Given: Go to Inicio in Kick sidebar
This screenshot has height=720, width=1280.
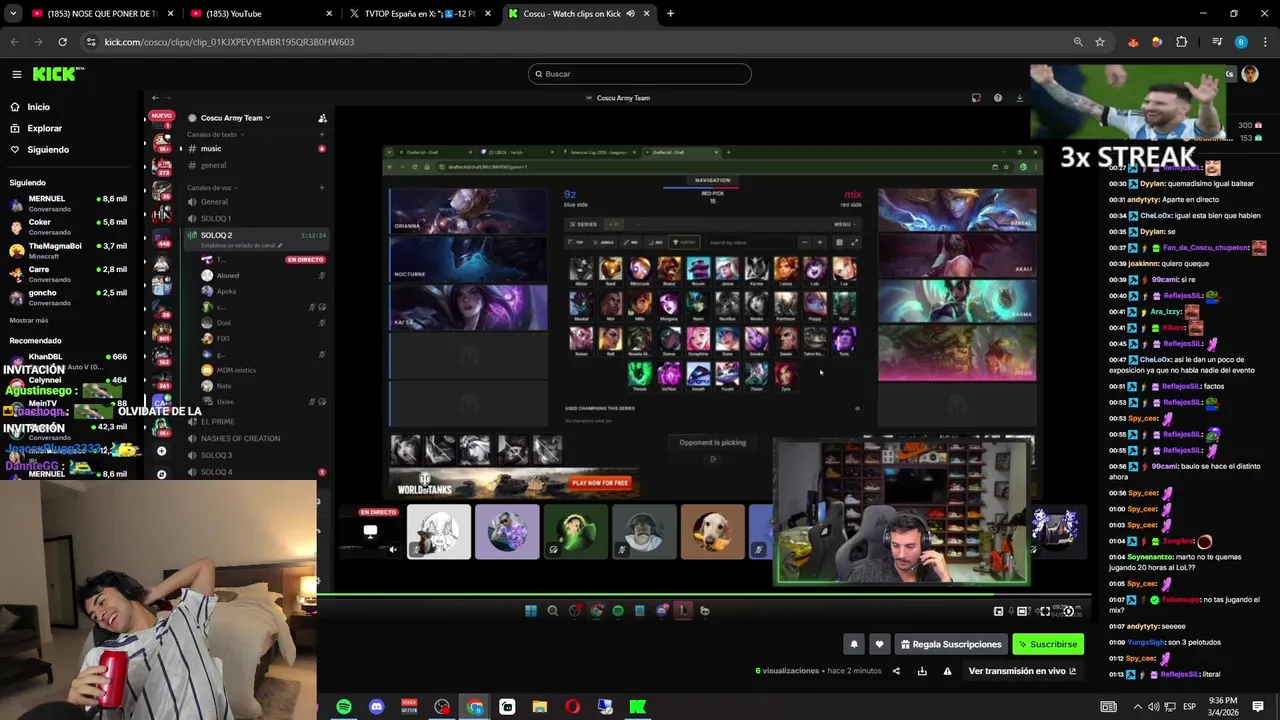Looking at the screenshot, I should (x=38, y=107).
